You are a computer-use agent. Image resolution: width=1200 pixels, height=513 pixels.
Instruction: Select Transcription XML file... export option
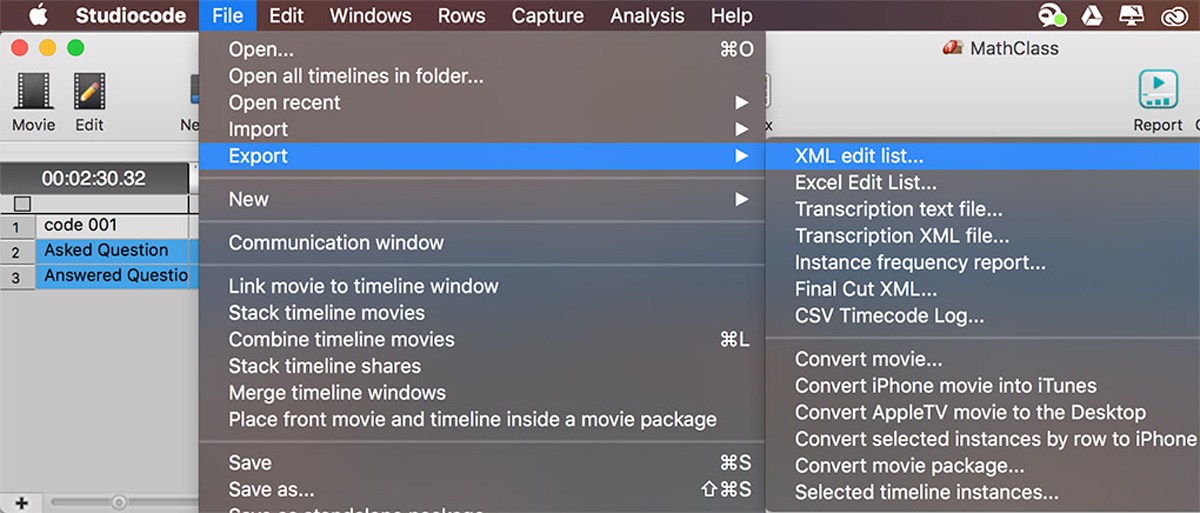(982, 236)
